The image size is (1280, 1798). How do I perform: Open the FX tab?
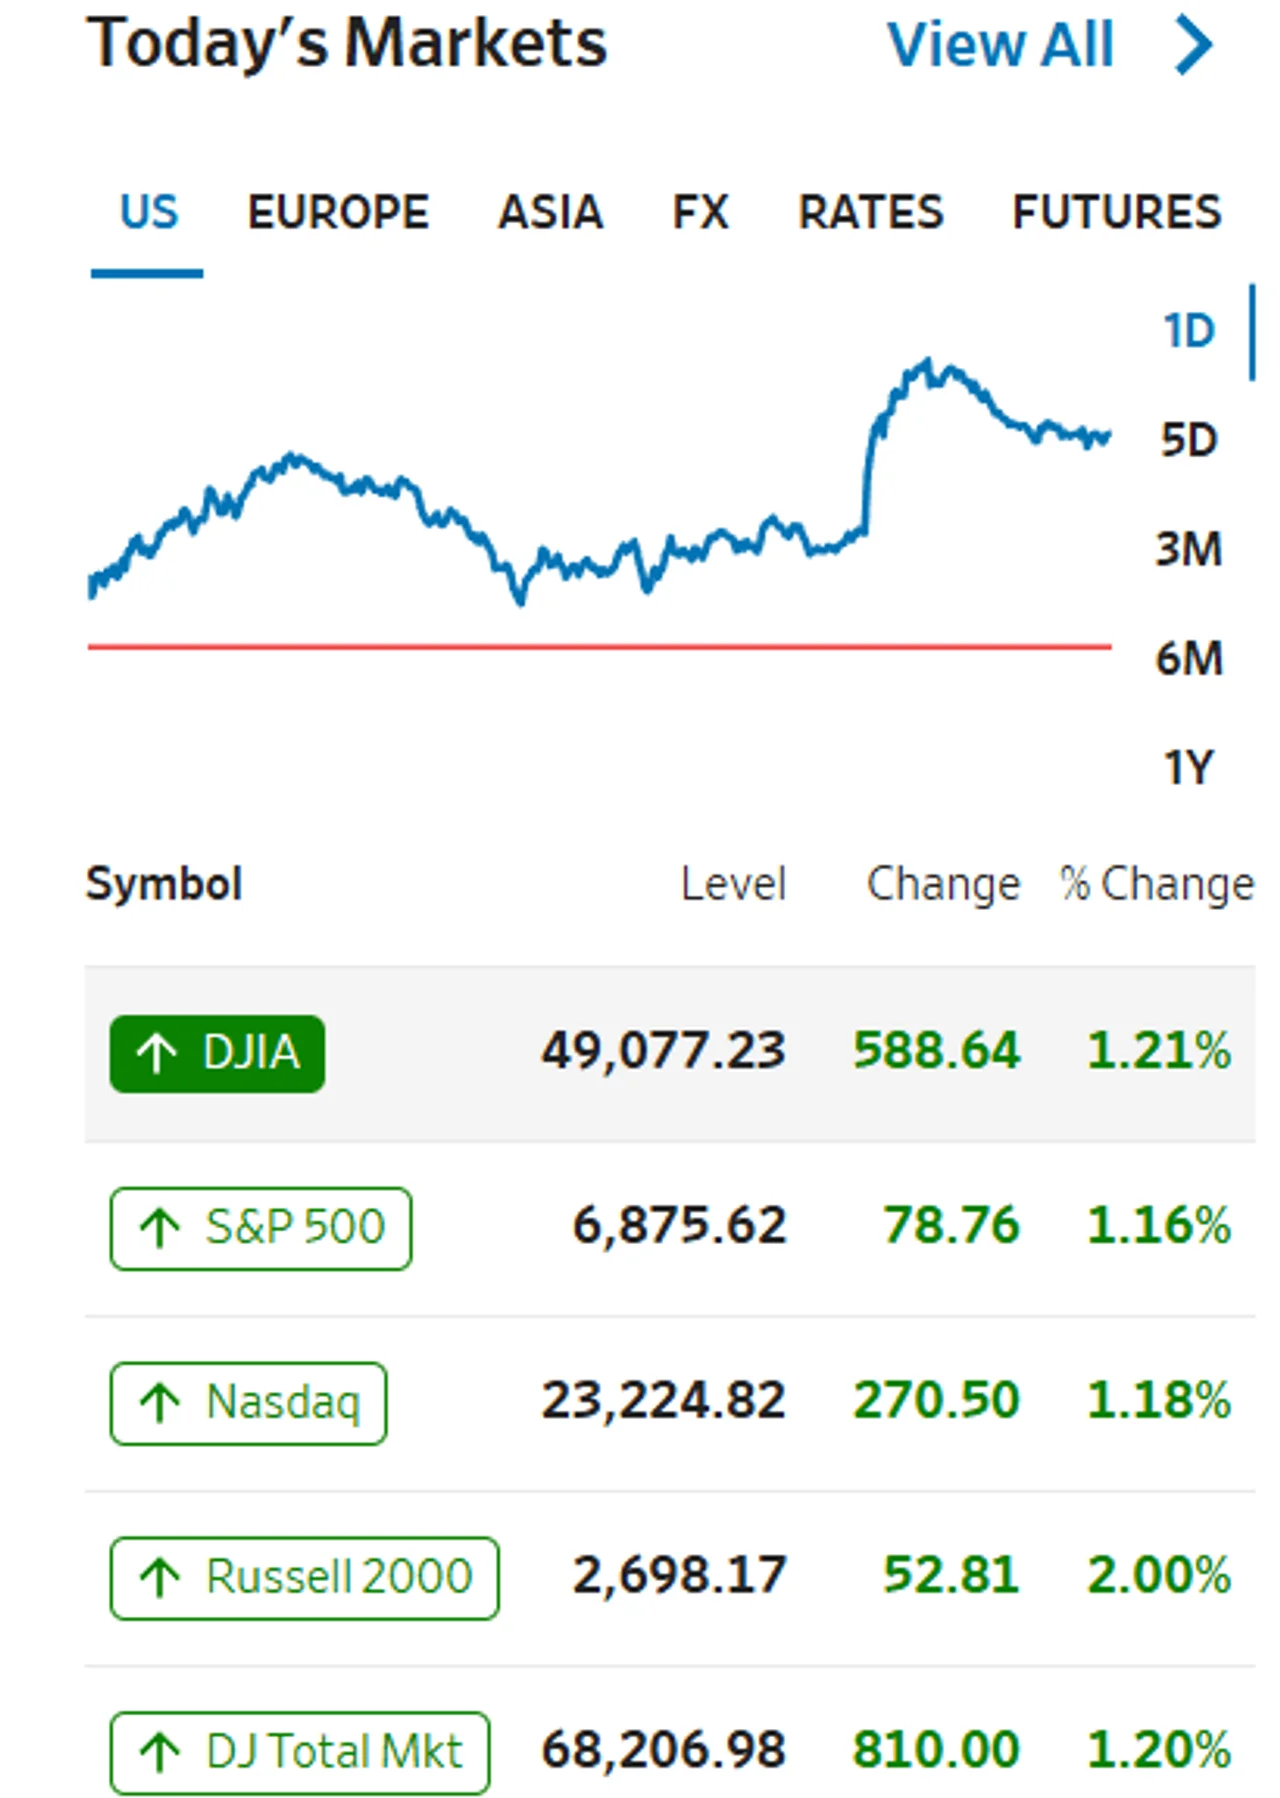coord(700,212)
